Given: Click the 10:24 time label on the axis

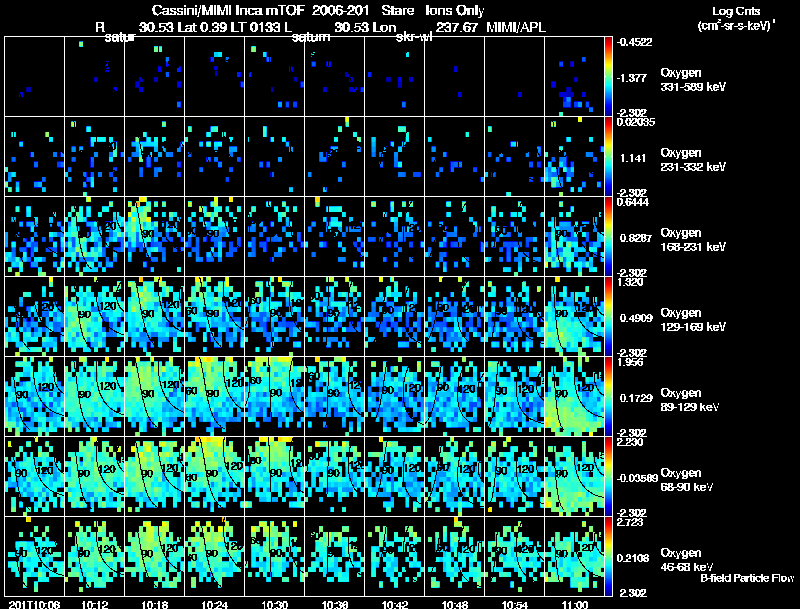Looking at the screenshot, I should (215, 604).
